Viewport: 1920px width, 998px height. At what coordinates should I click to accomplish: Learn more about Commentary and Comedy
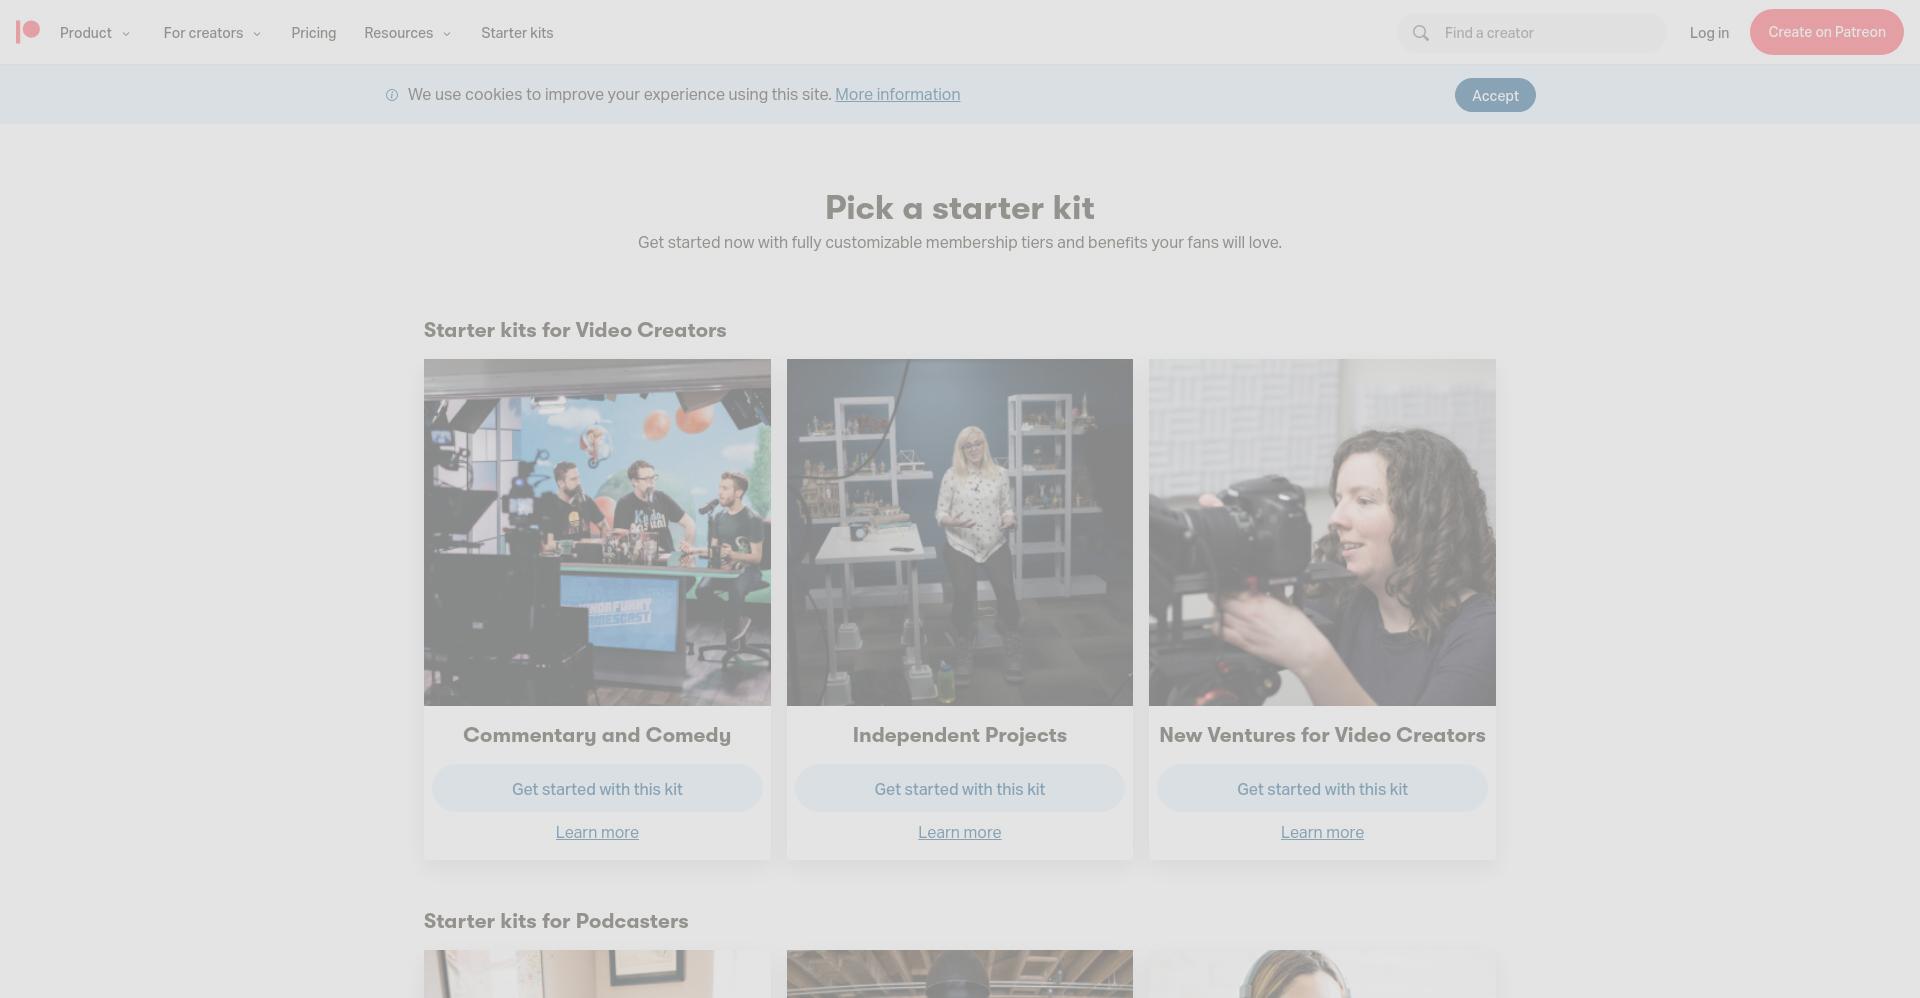pyautogui.click(x=597, y=832)
